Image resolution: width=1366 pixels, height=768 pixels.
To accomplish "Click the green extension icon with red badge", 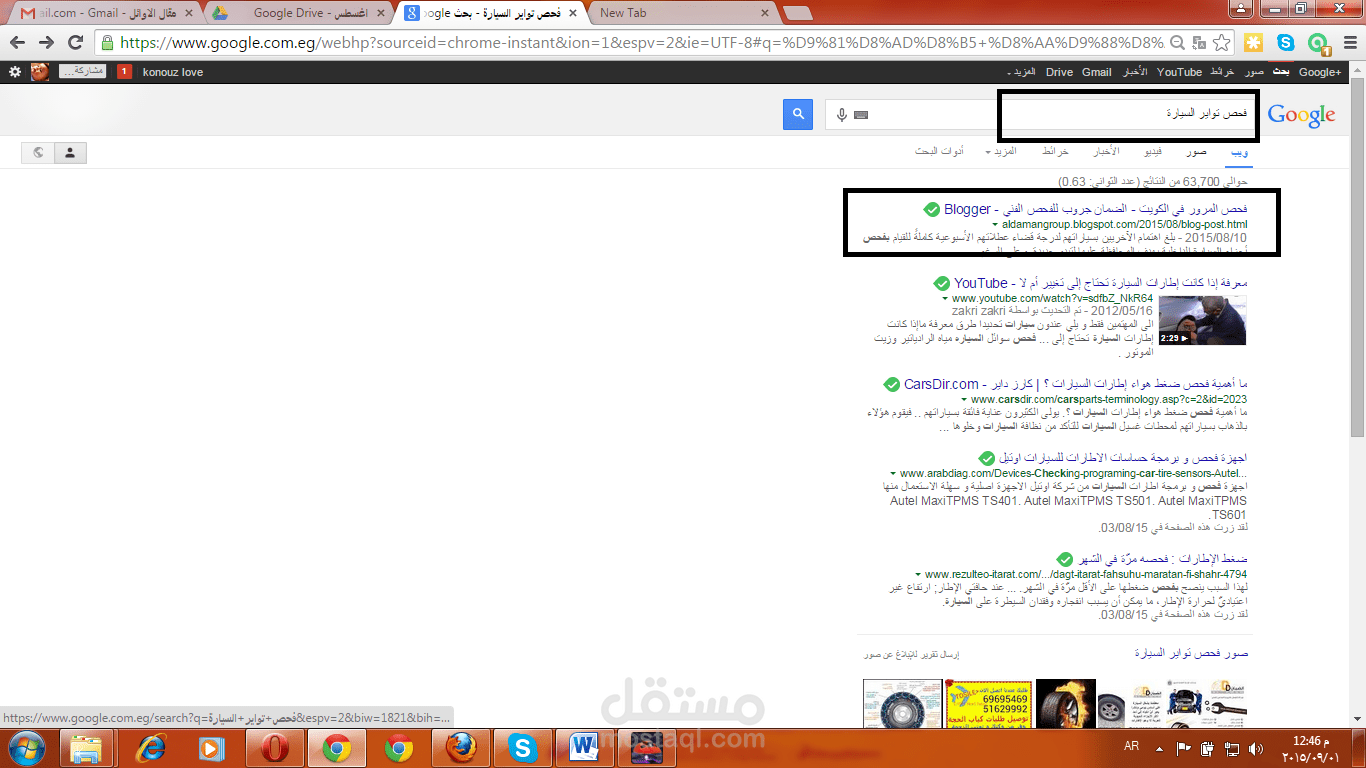I will [1319, 44].
